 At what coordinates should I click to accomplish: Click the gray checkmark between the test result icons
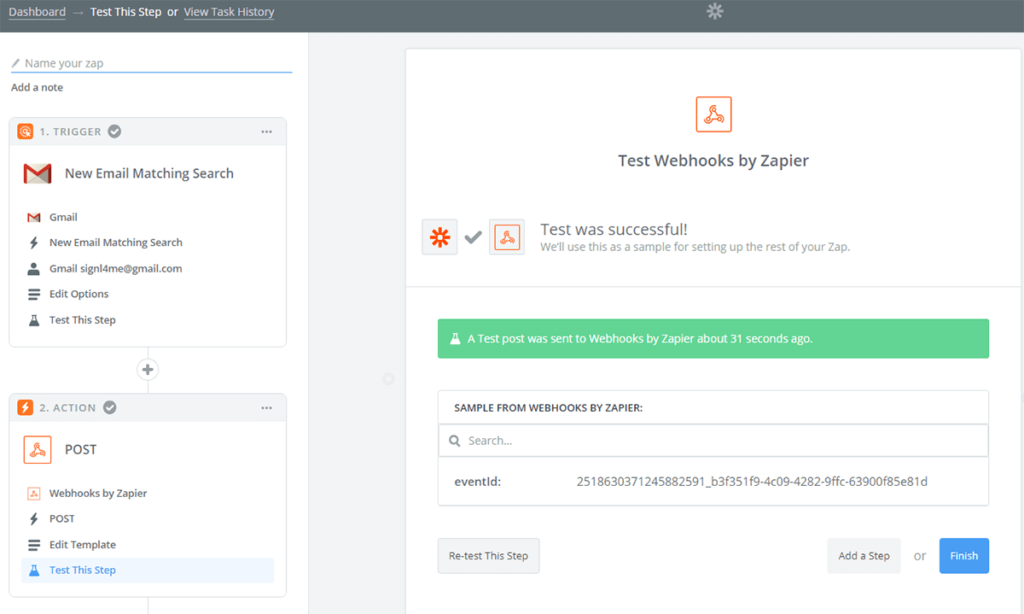point(473,236)
